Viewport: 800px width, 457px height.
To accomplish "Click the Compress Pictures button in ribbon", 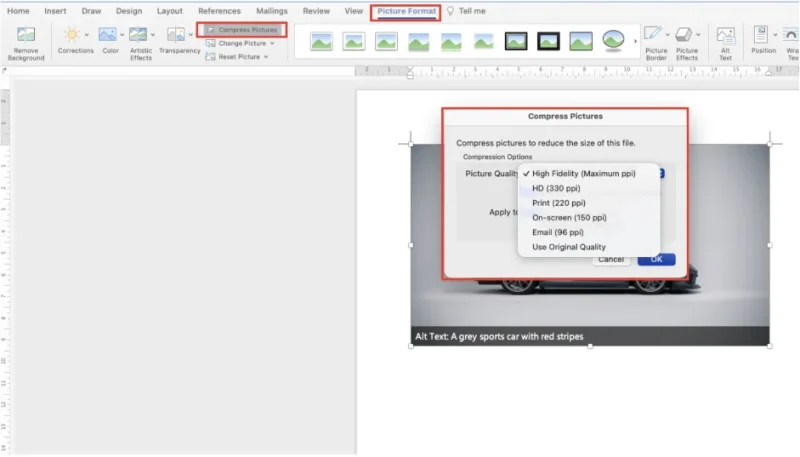I will (242, 30).
